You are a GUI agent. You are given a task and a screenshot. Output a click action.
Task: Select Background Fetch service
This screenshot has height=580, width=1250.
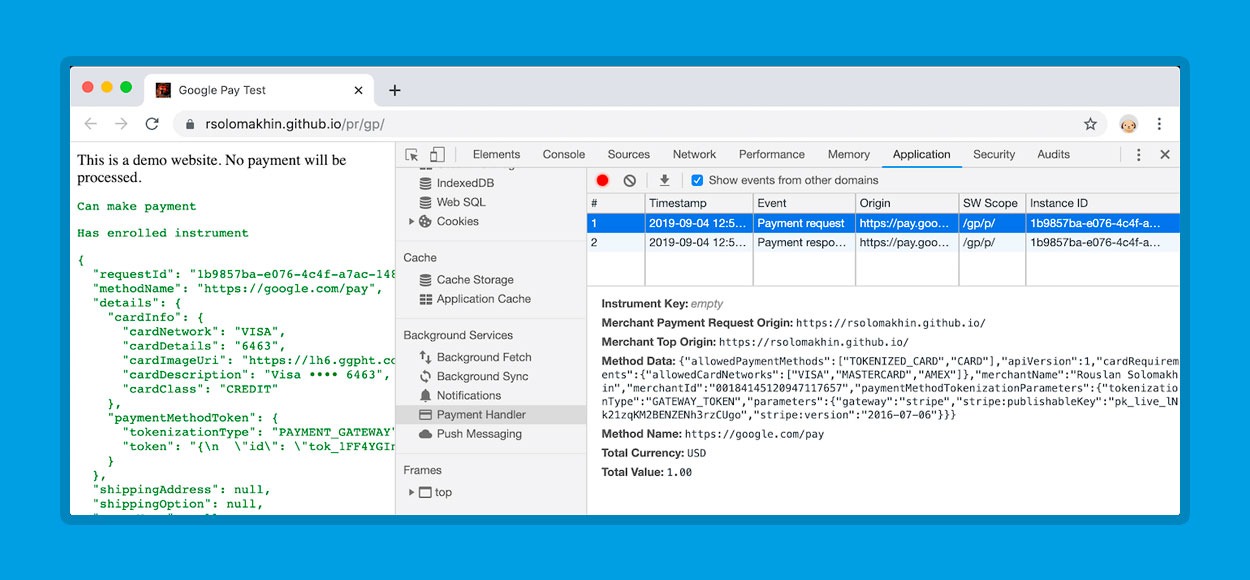click(484, 357)
